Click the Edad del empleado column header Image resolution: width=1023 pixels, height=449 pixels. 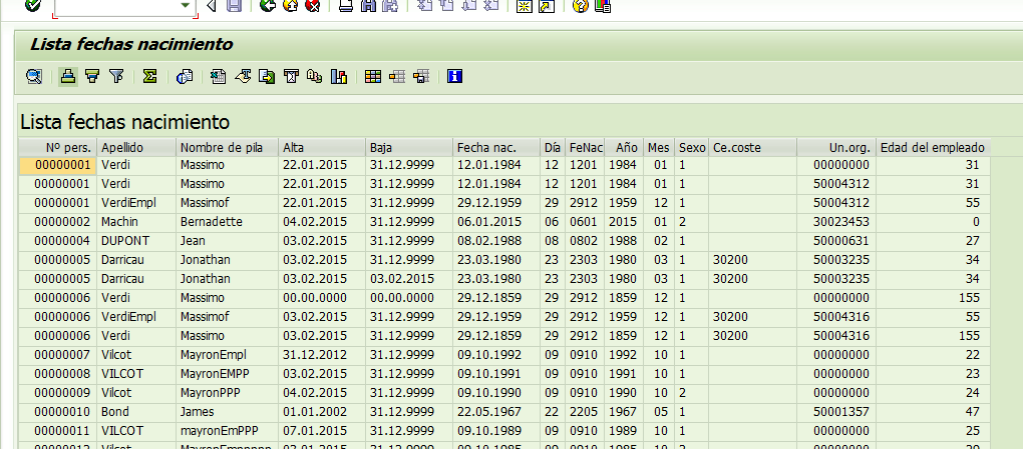[932, 148]
